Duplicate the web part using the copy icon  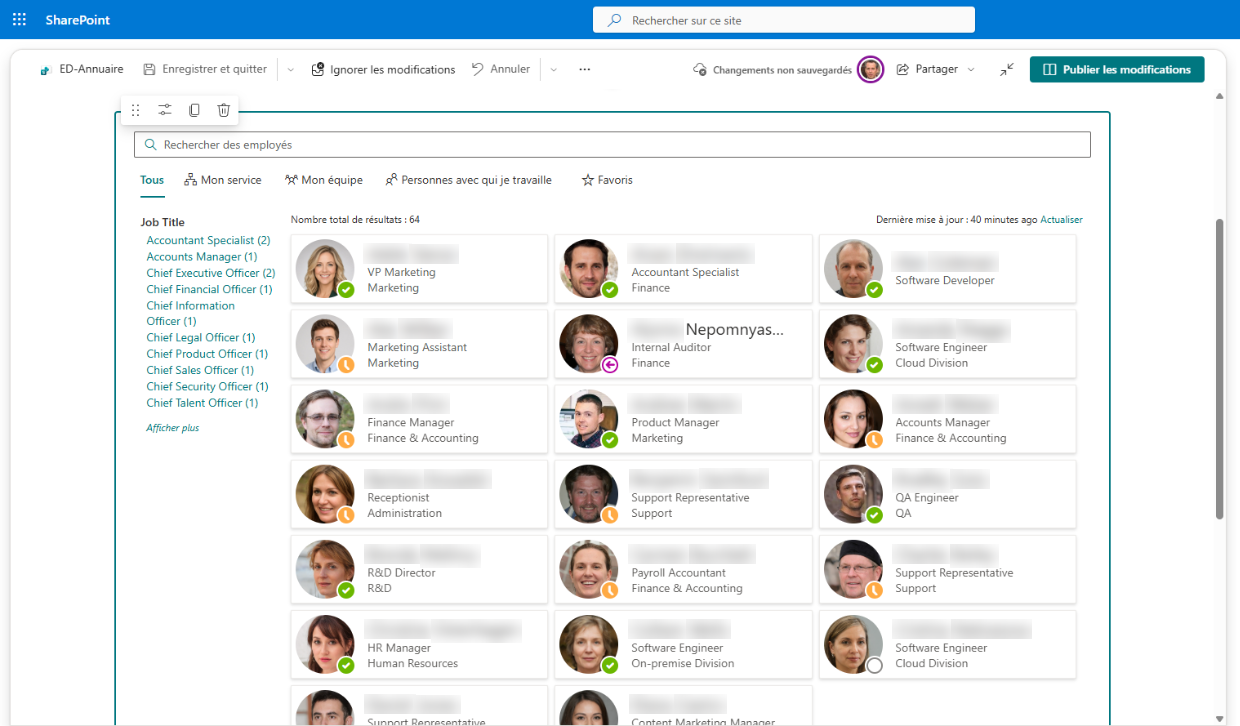tap(195, 110)
